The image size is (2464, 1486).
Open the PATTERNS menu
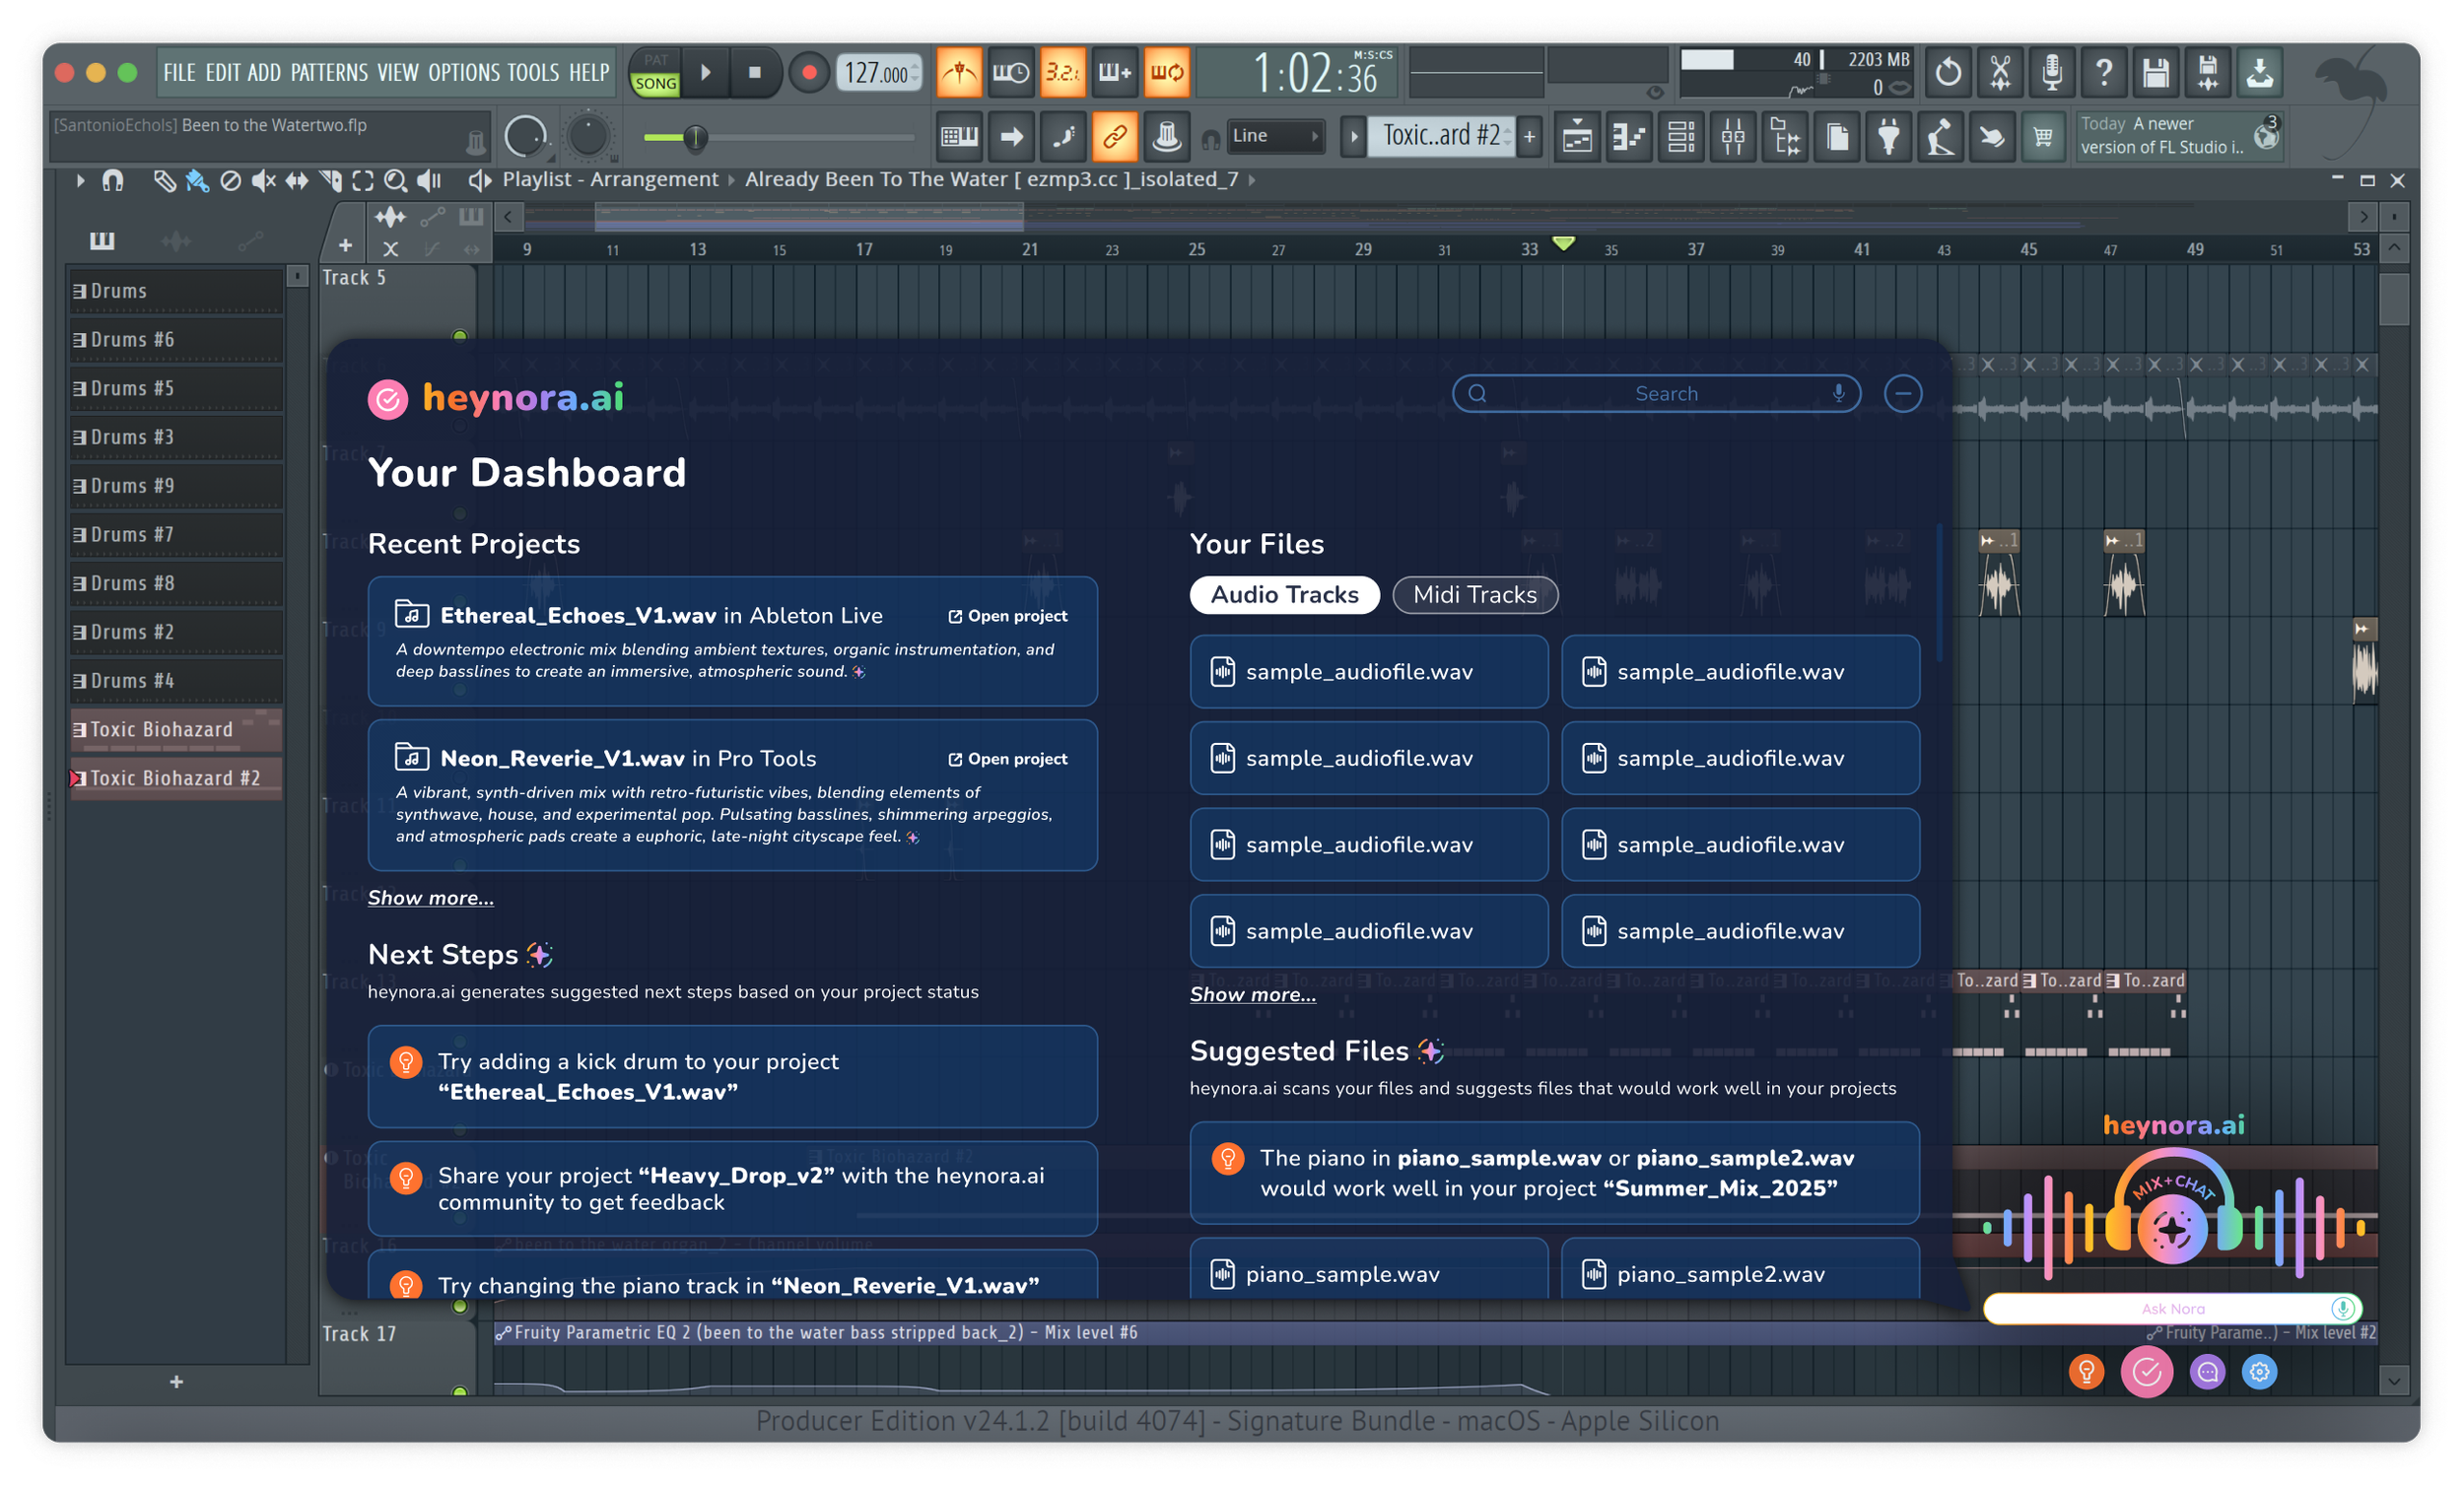click(329, 72)
